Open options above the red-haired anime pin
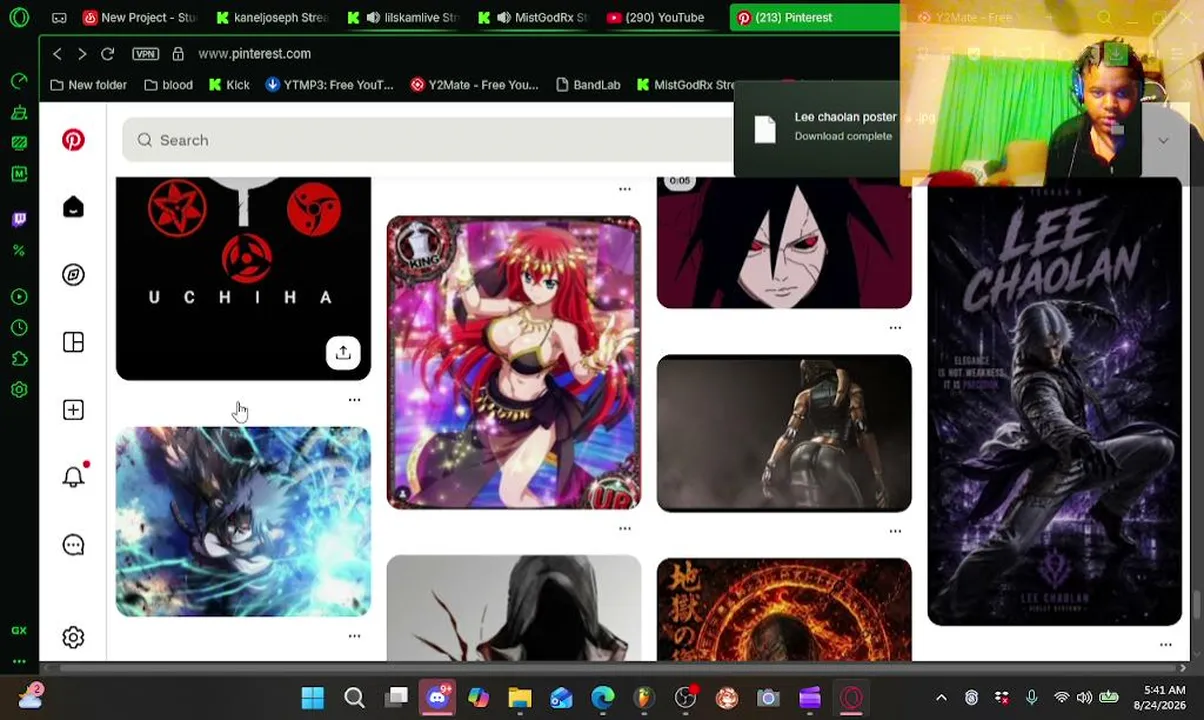 point(625,189)
